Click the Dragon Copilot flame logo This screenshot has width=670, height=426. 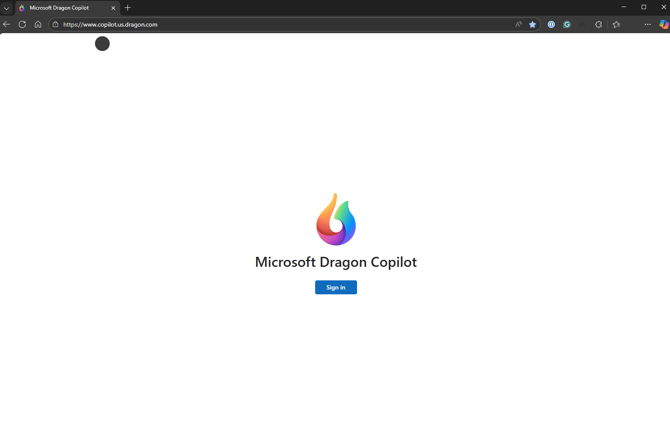click(336, 219)
